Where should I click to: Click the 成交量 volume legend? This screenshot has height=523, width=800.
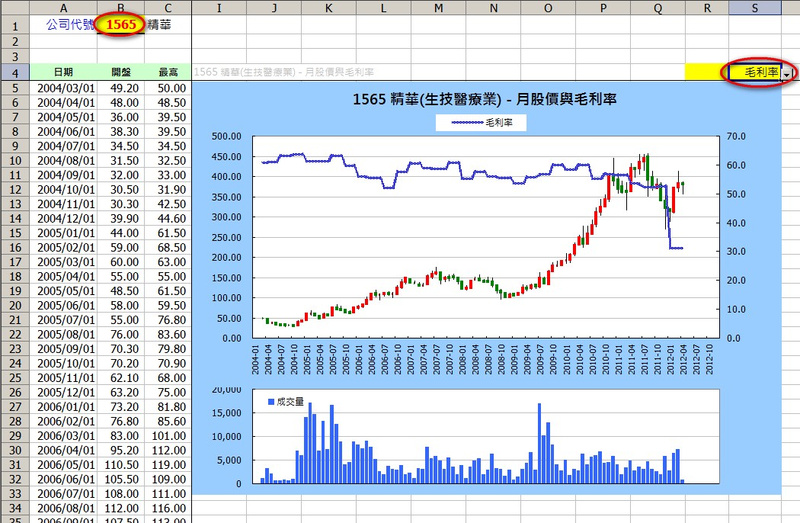(286, 402)
